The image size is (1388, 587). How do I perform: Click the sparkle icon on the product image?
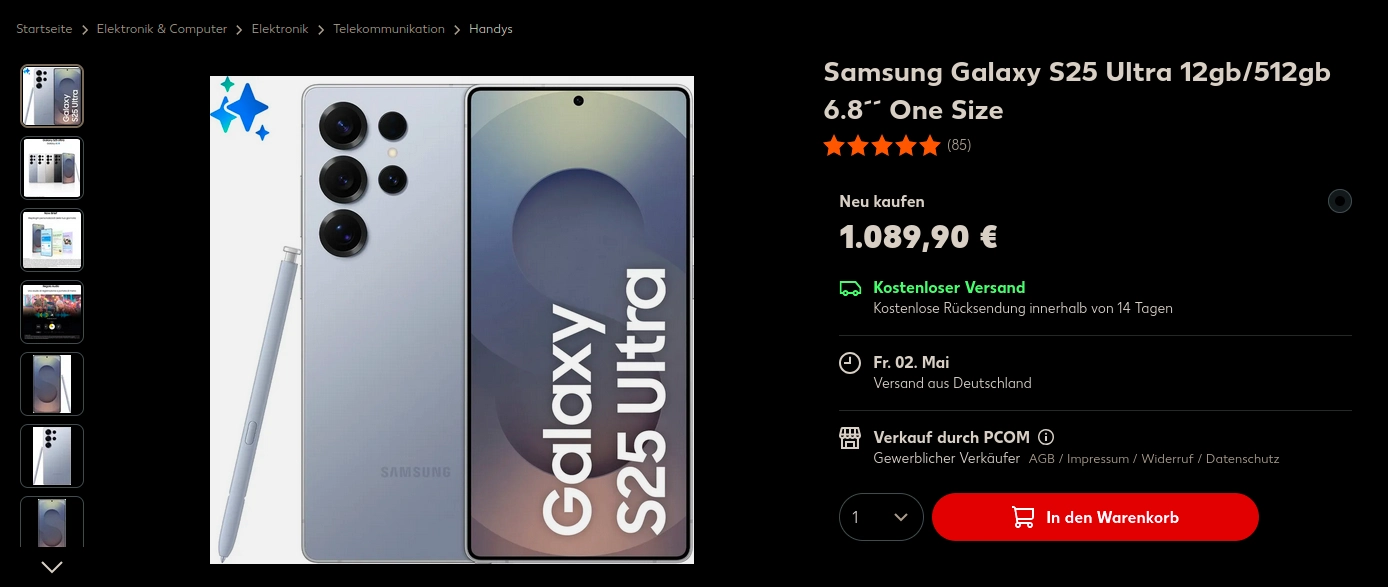point(241,108)
